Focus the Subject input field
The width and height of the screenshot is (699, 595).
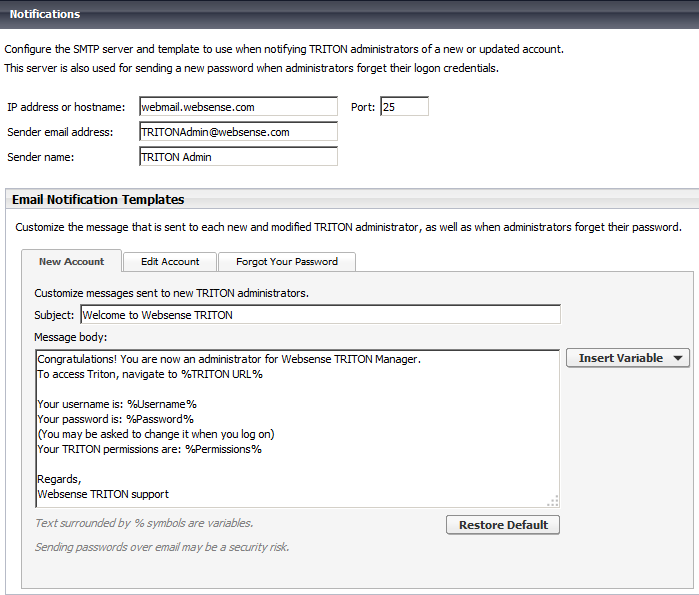(x=321, y=315)
